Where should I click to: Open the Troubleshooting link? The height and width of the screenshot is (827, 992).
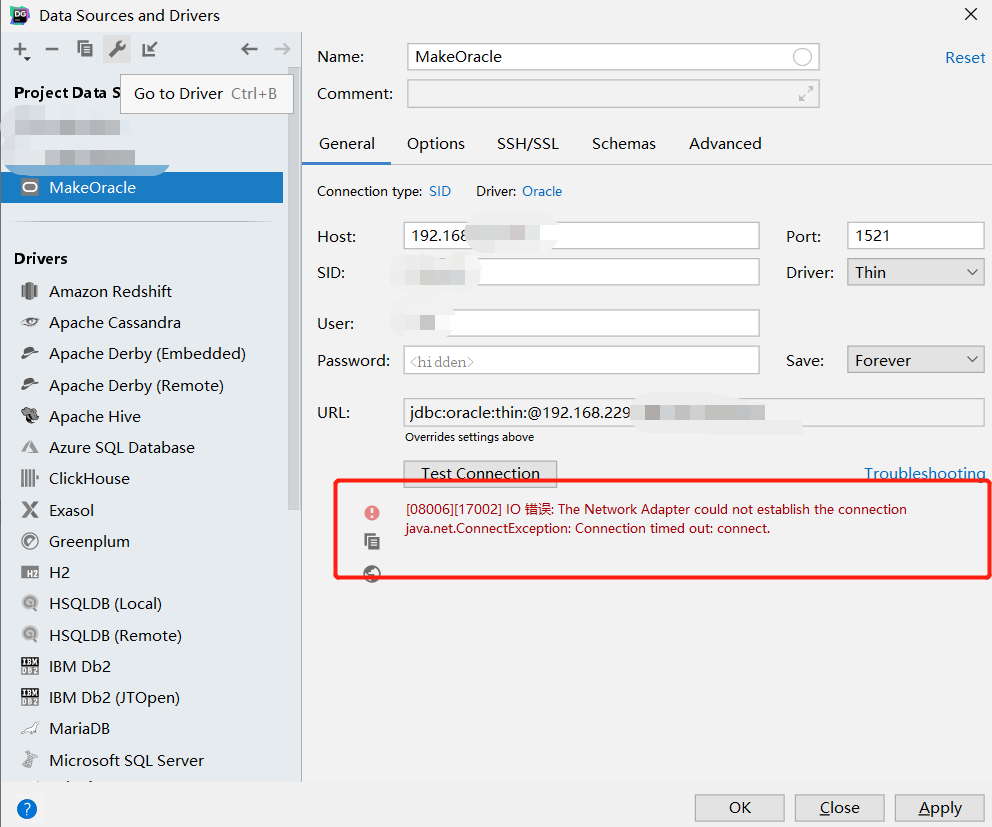point(924,473)
